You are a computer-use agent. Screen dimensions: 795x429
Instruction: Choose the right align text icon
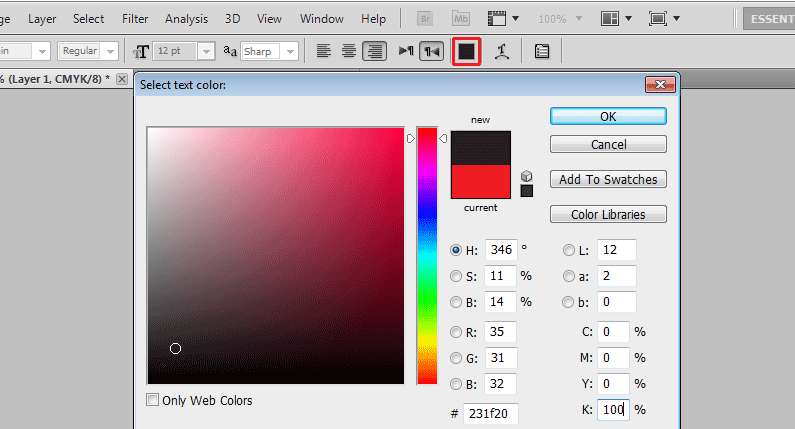(375, 51)
